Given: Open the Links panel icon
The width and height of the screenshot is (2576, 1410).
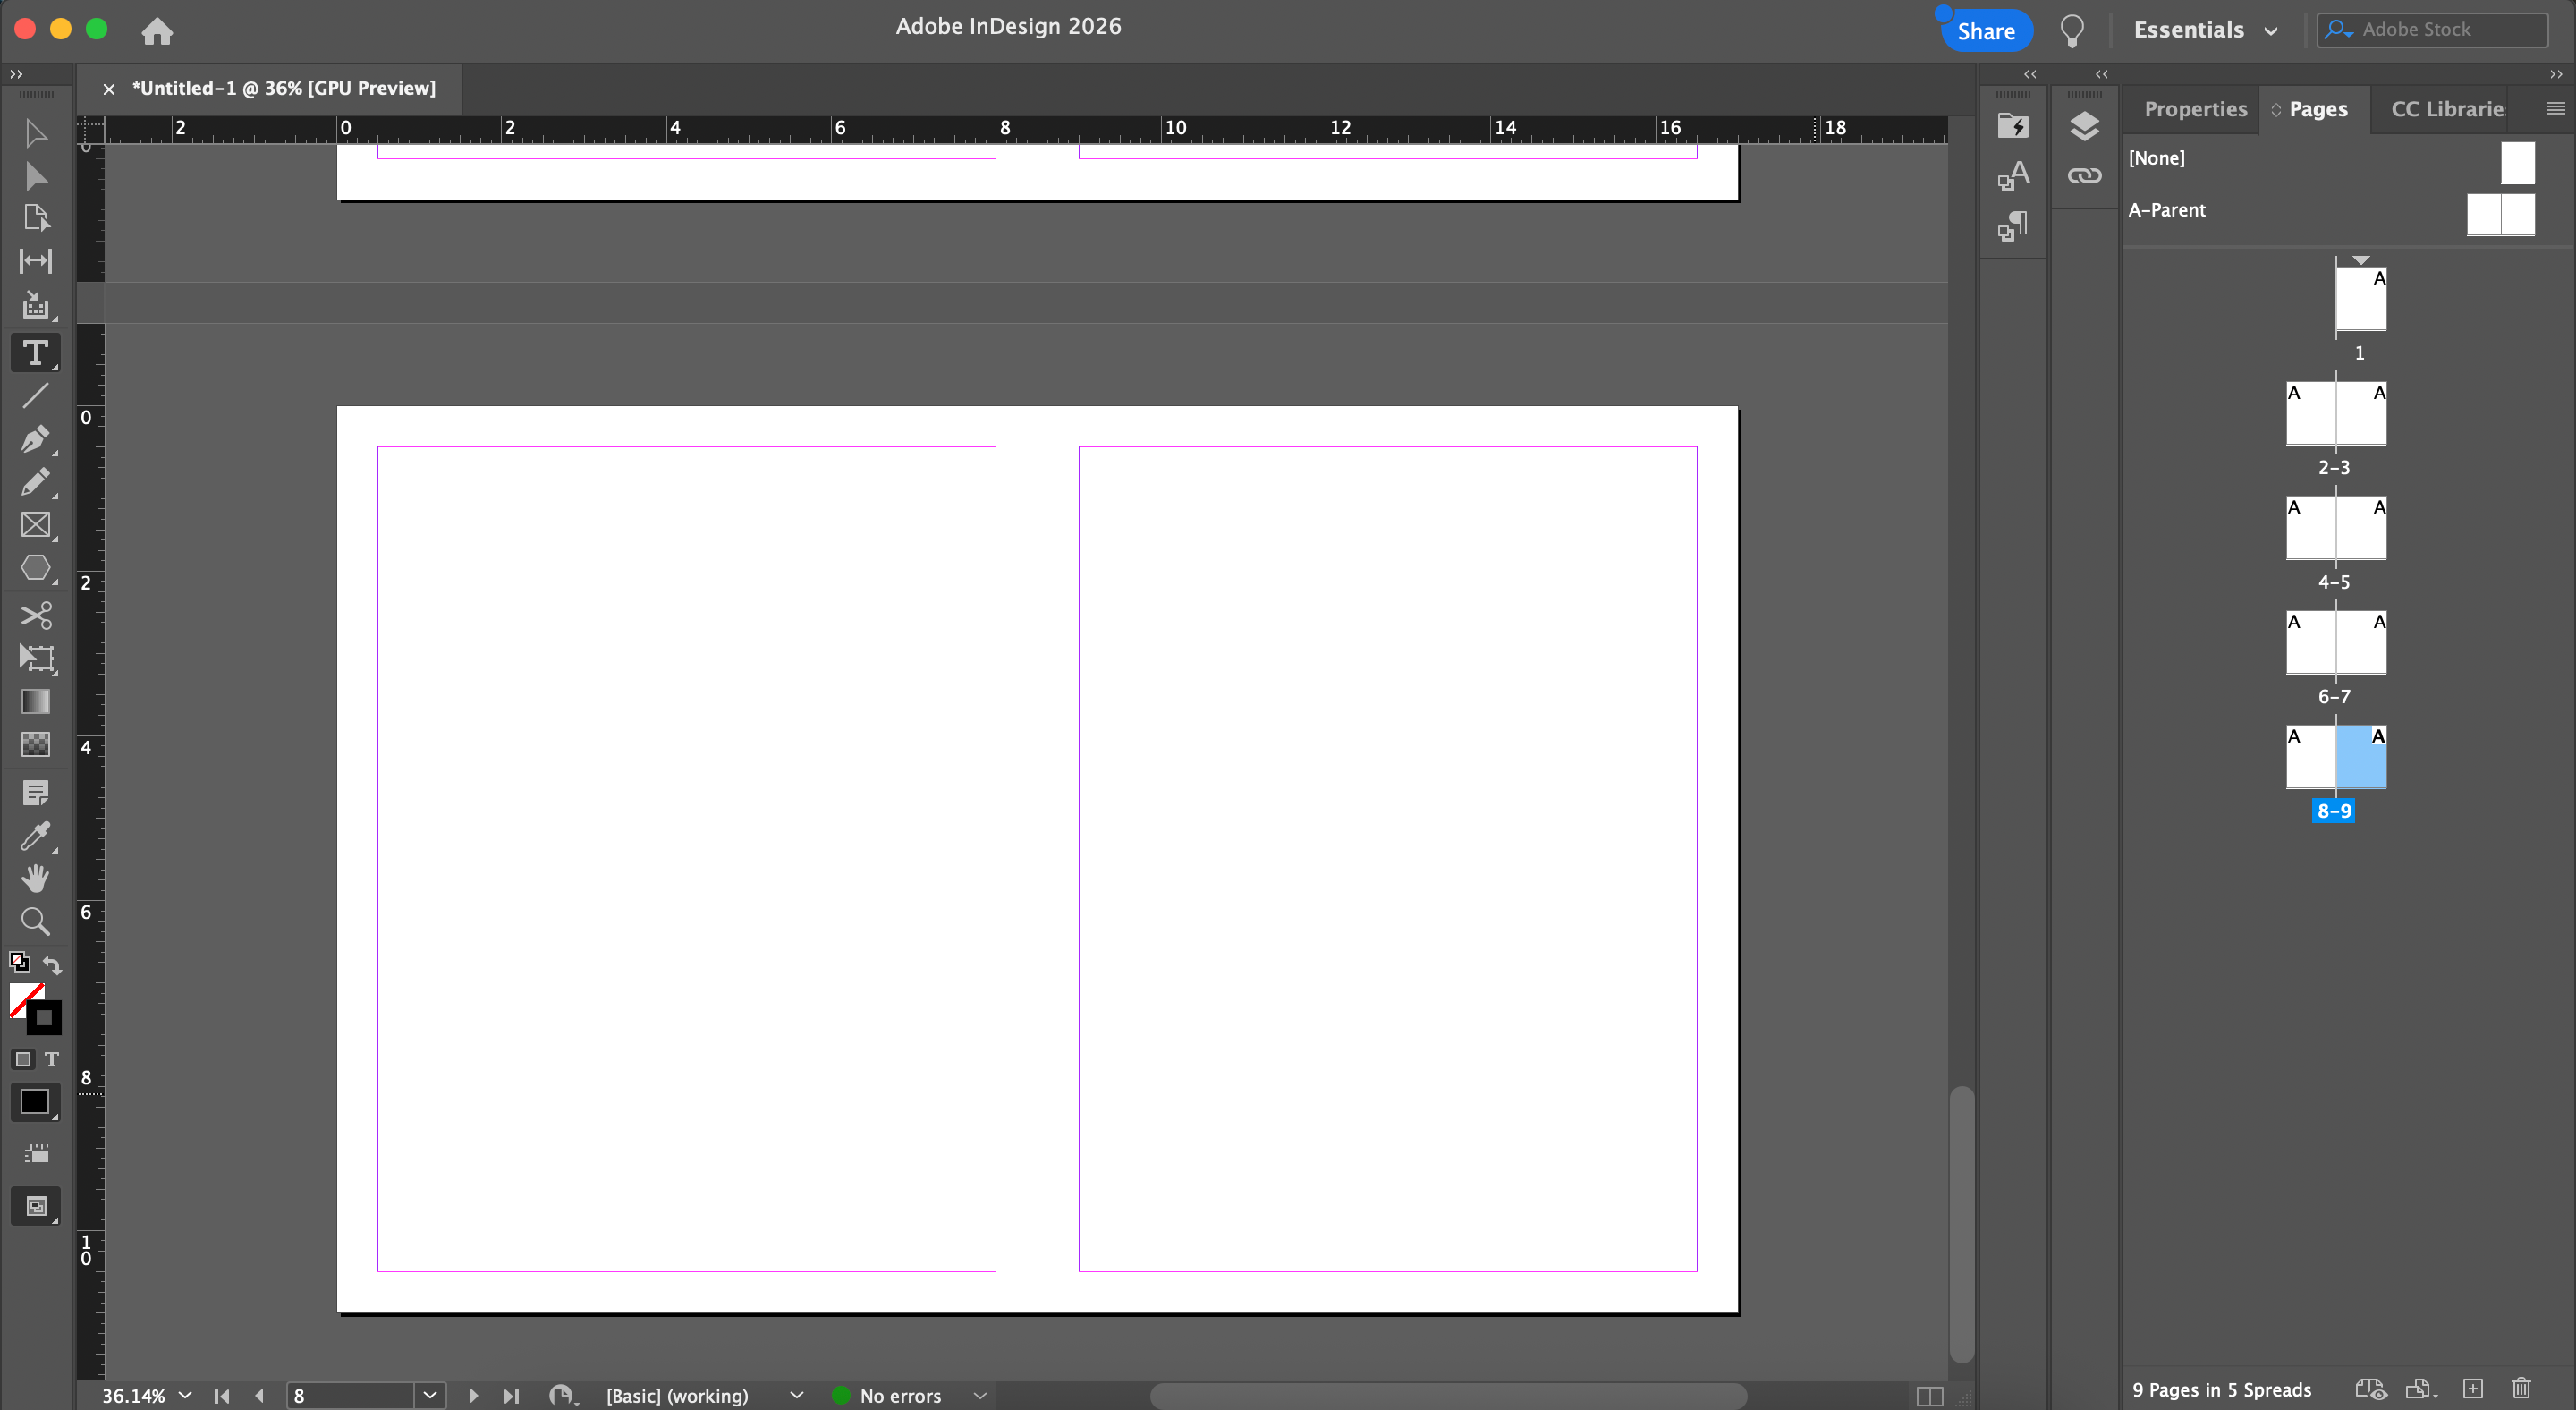Looking at the screenshot, I should click(2084, 176).
